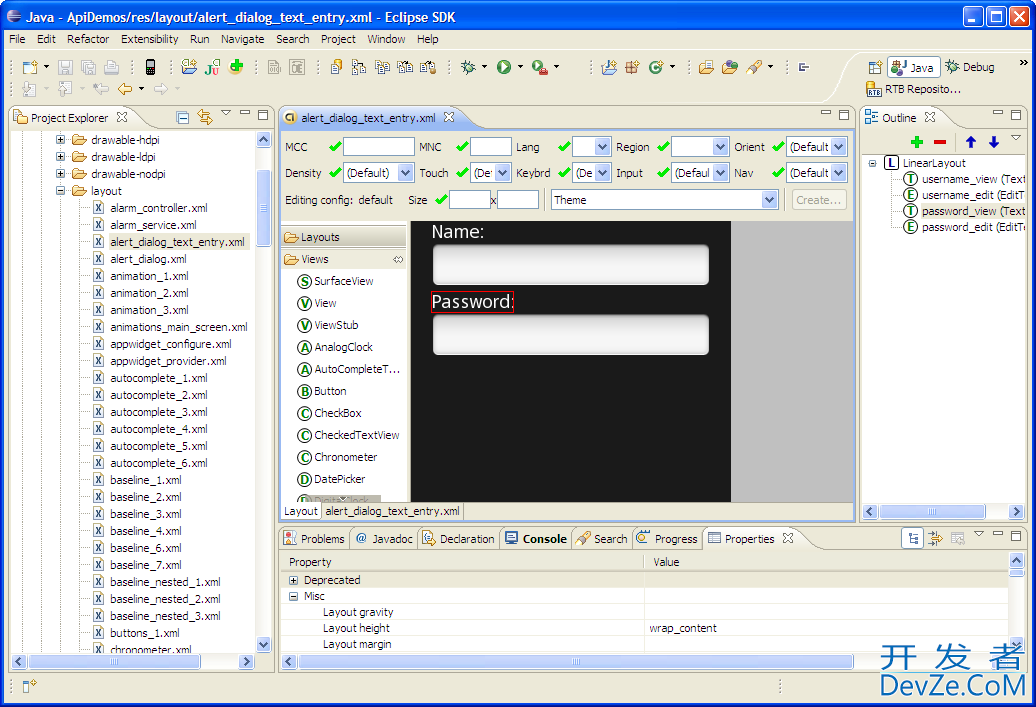Click the flashlight Search icon in the toolbar
This screenshot has height=707, width=1036.
[x=754, y=67]
